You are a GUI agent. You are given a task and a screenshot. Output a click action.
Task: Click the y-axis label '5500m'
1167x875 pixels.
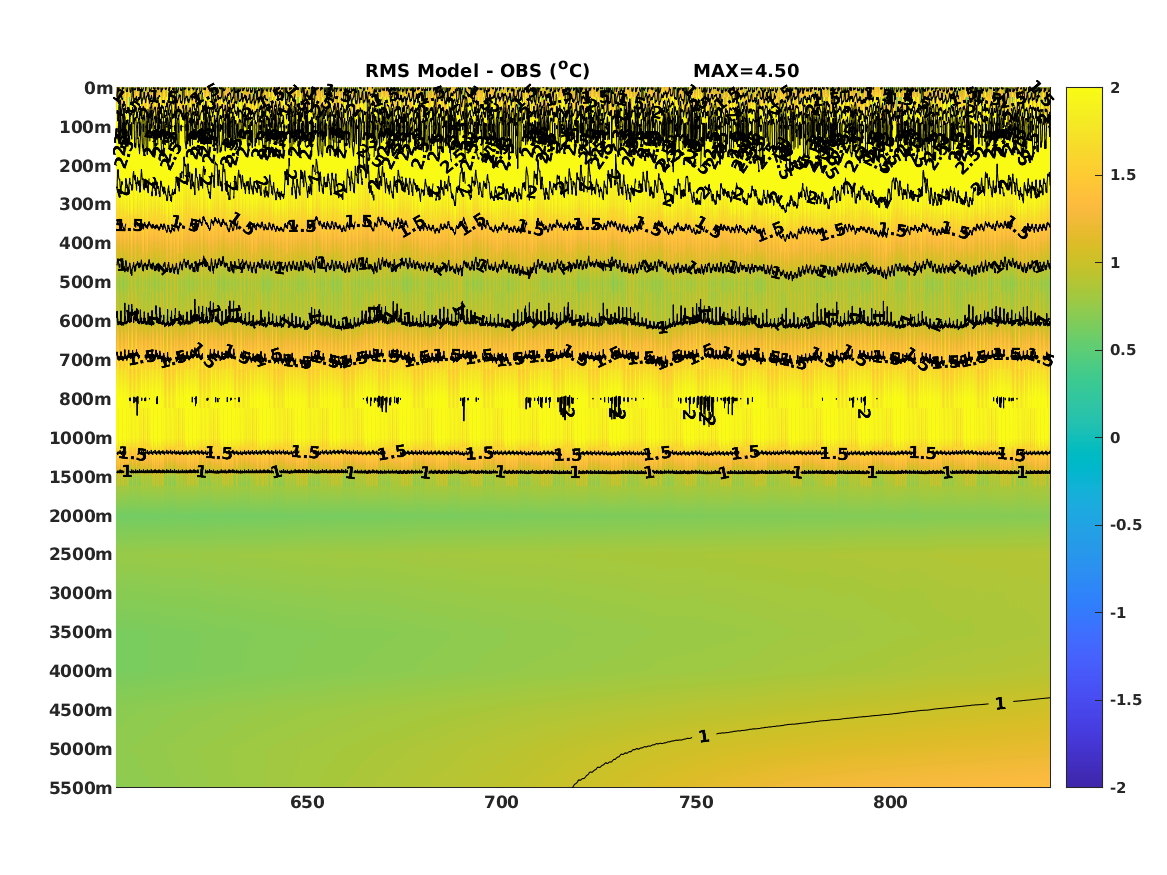tap(81, 788)
